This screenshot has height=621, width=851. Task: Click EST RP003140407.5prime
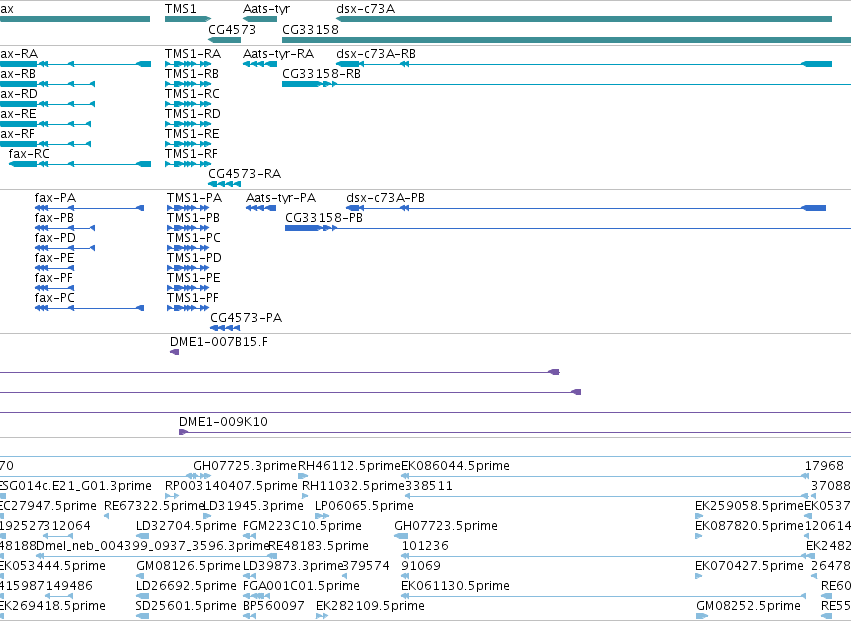(232, 486)
